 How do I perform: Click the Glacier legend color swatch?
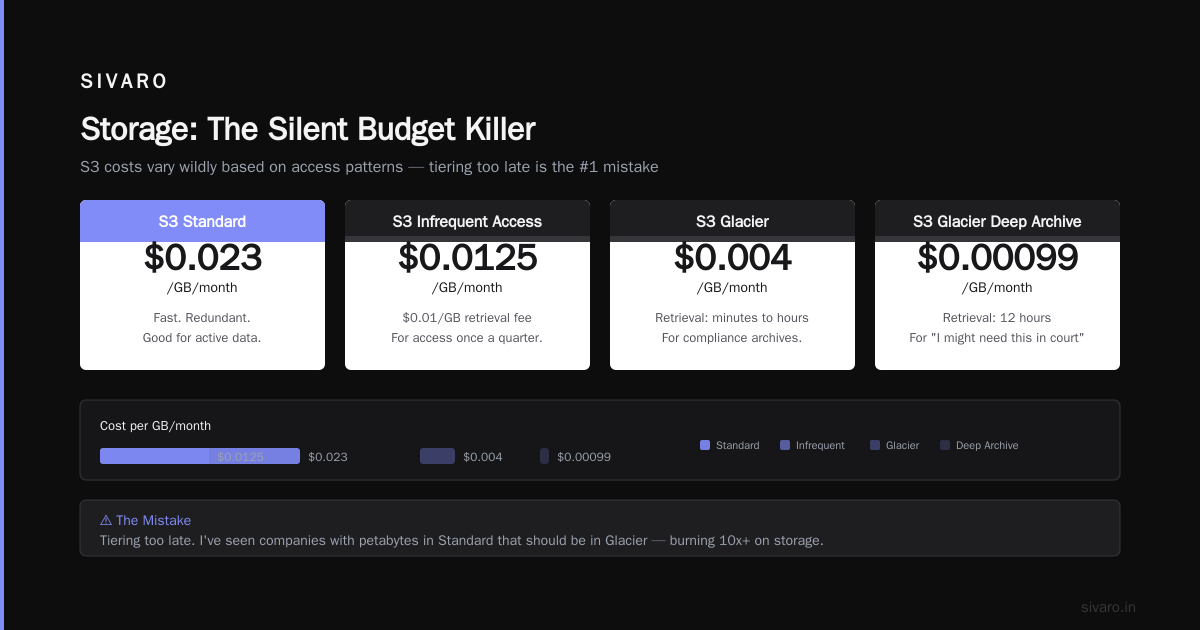click(x=875, y=445)
